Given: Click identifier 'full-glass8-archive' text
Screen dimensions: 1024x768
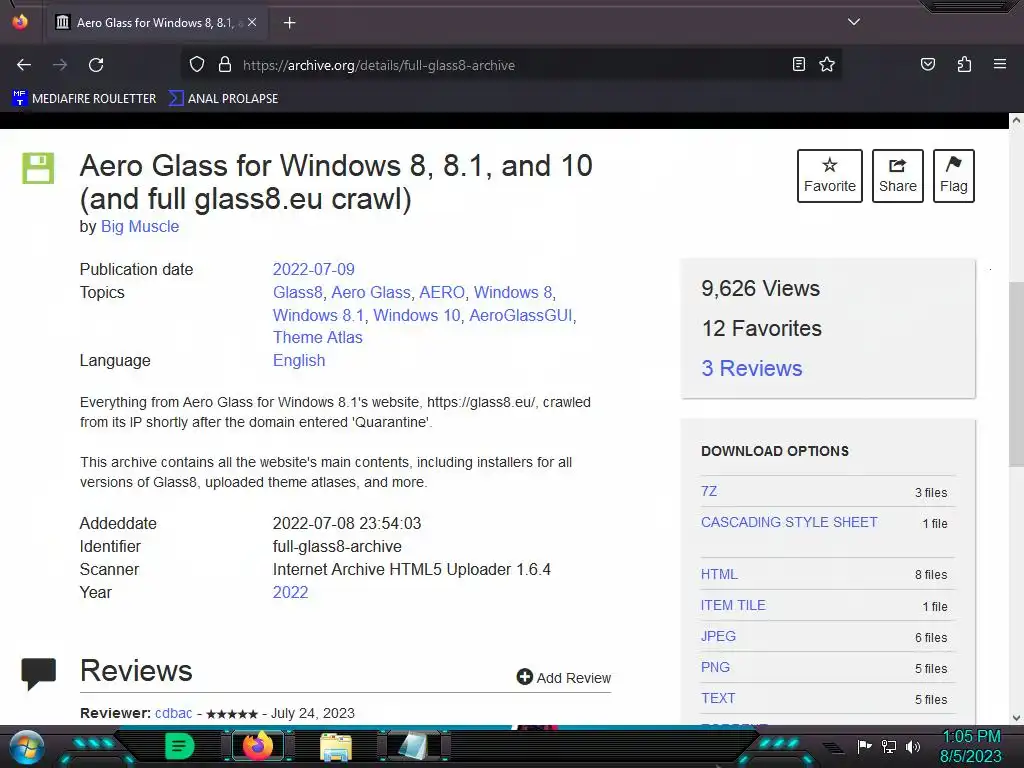Looking at the screenshot, I should coord(337,547).
